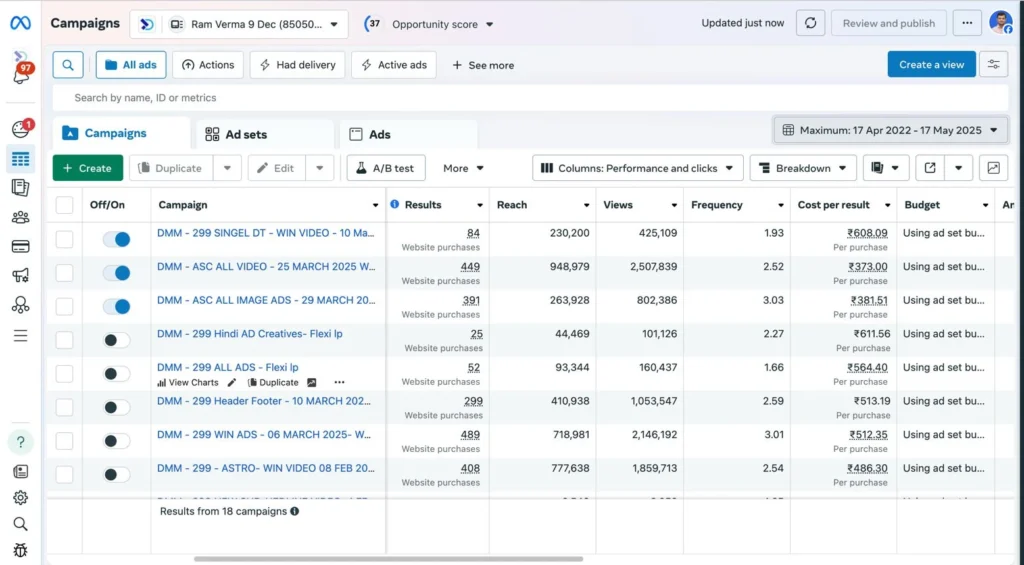
Task: Turn off DMM - 299 SINGEL DT campaign toggle
Action: coord(117,240)
